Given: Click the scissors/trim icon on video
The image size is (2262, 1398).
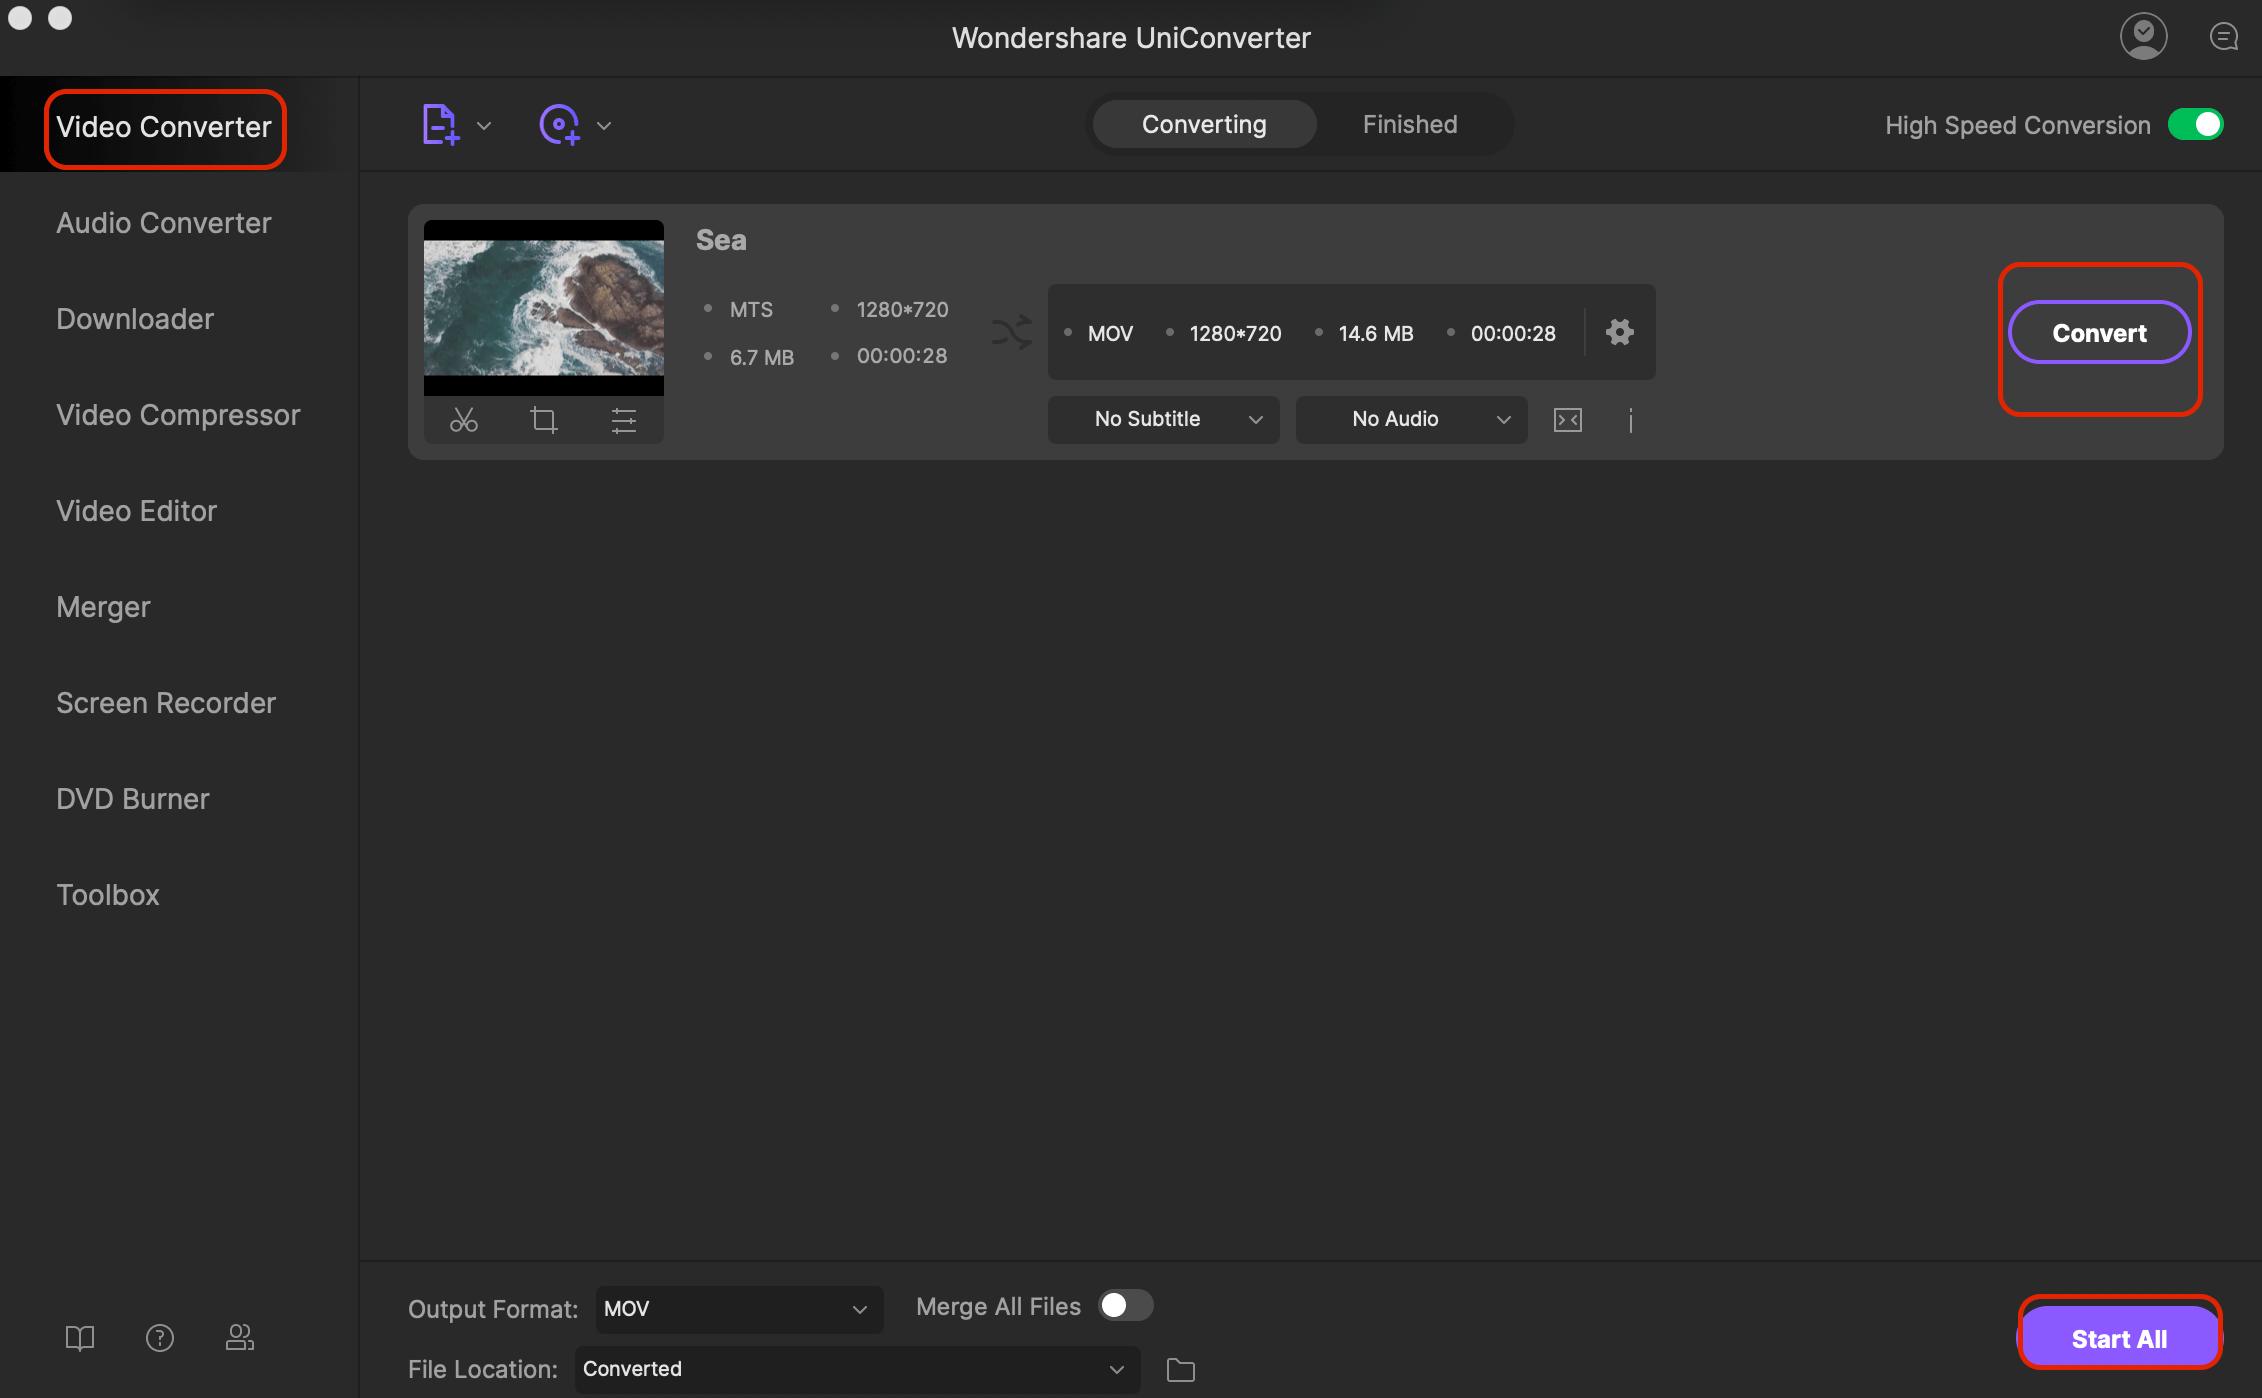Looking at the screenshot, I should (464, 420).
